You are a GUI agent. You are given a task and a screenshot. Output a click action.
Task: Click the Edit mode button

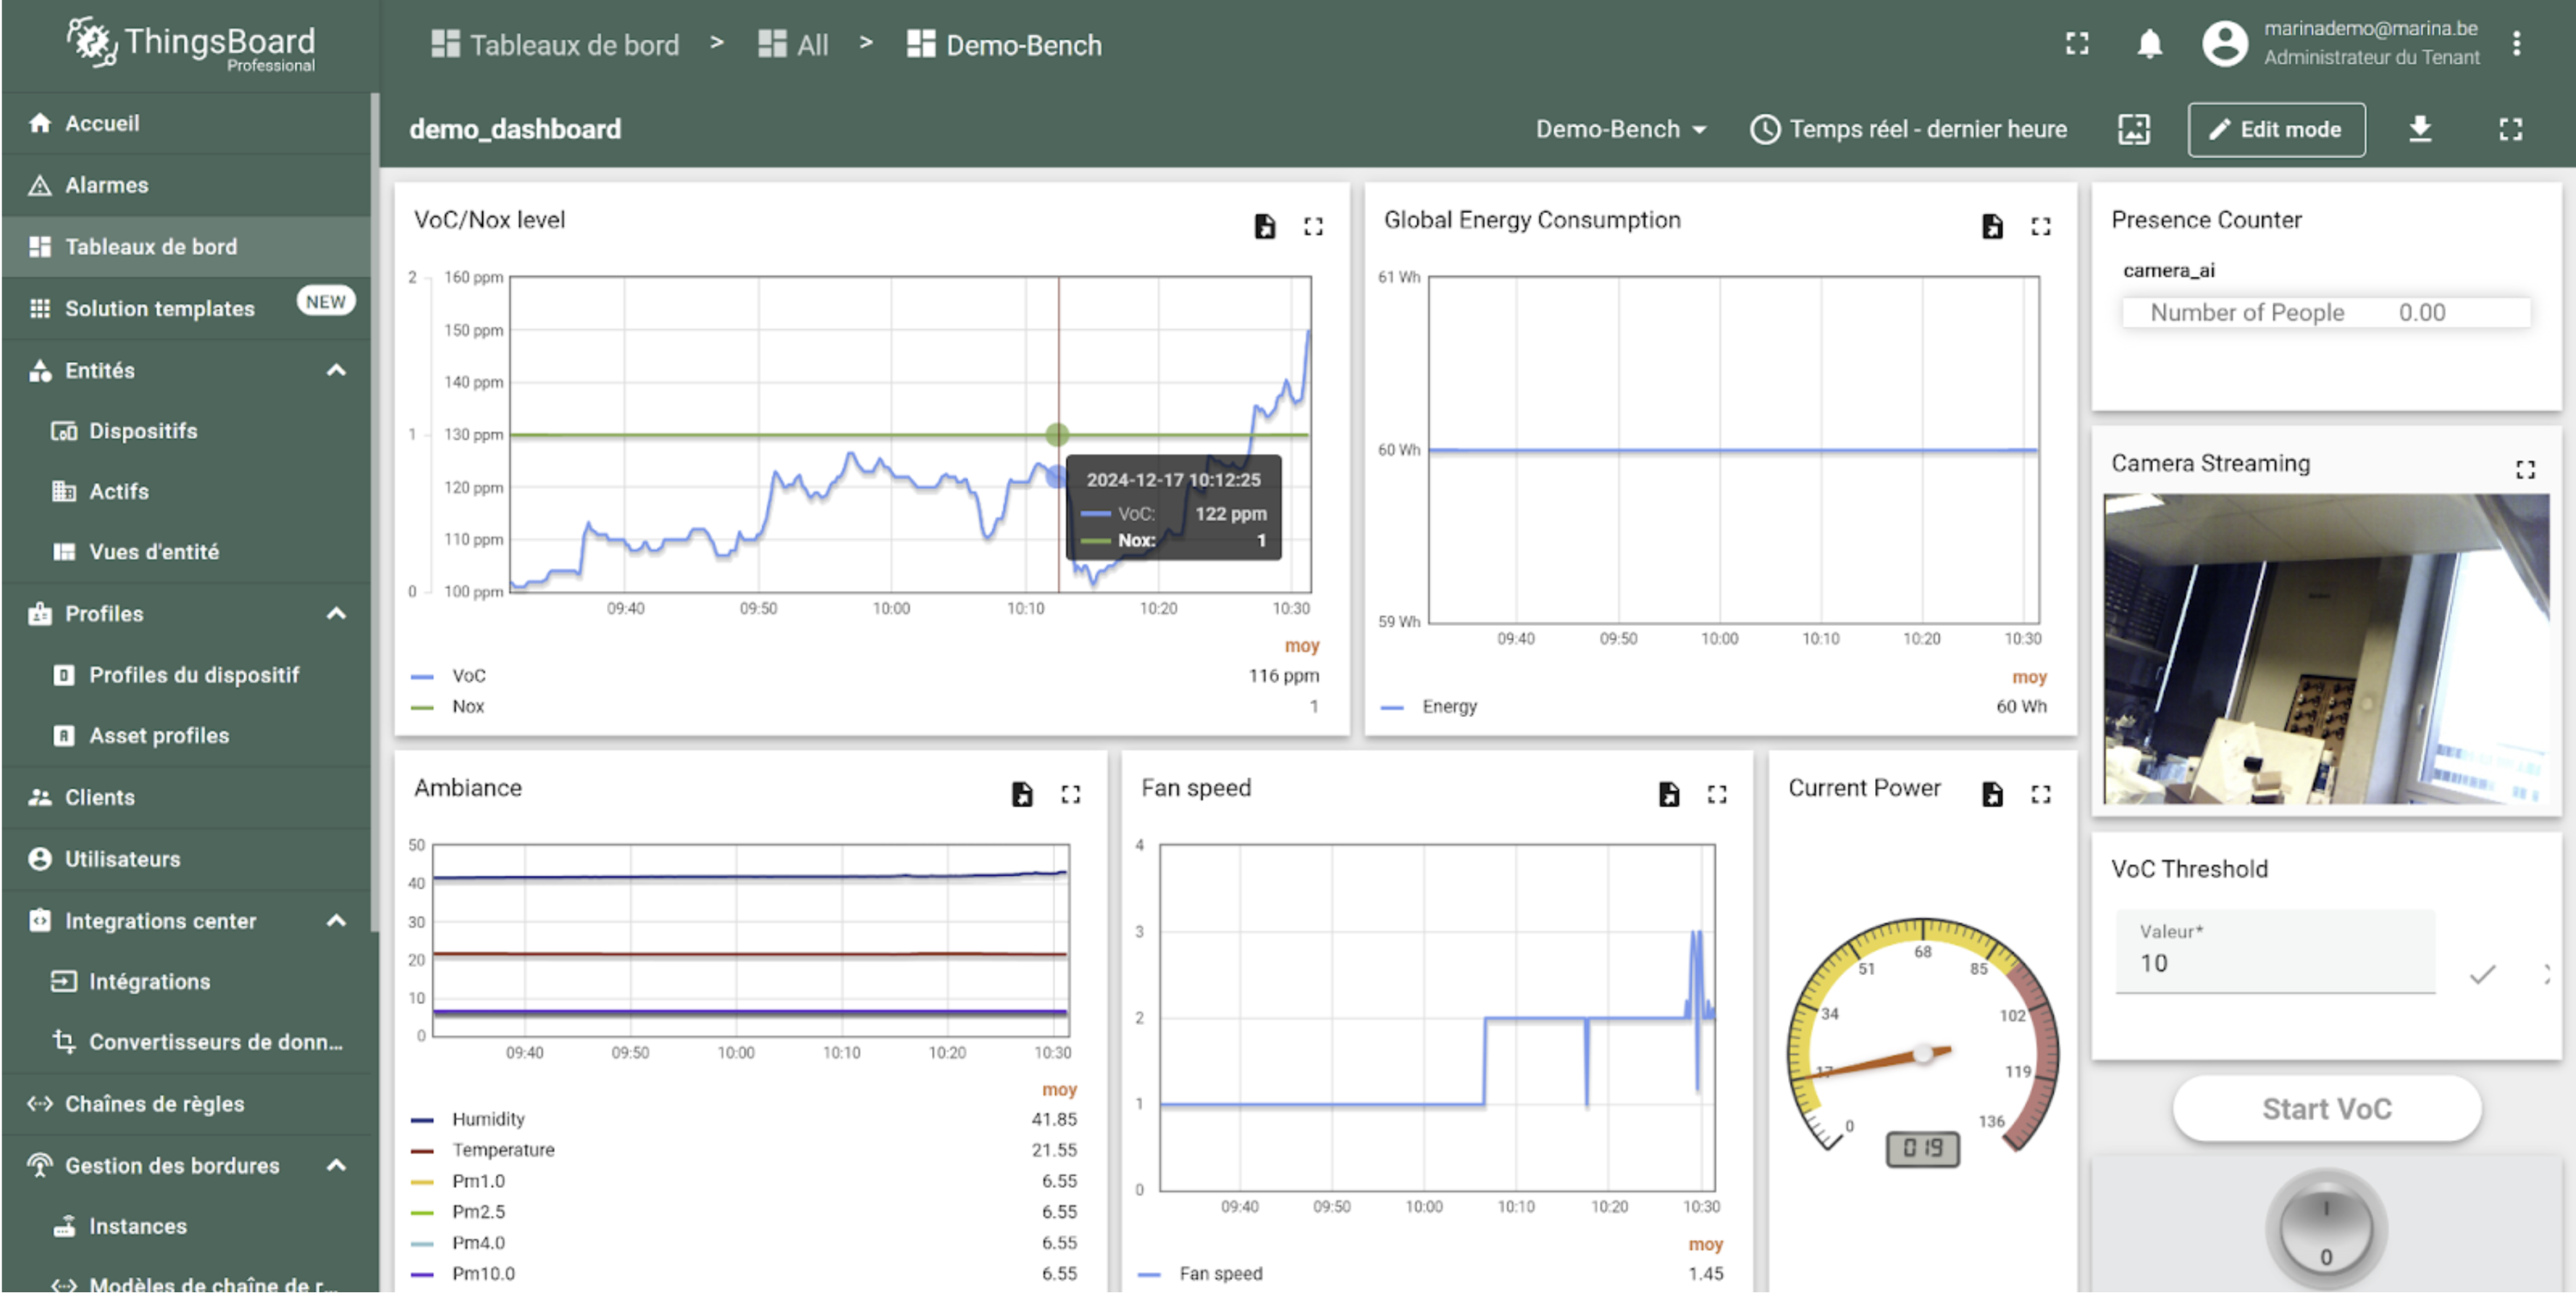click(x=2275, y=129)
